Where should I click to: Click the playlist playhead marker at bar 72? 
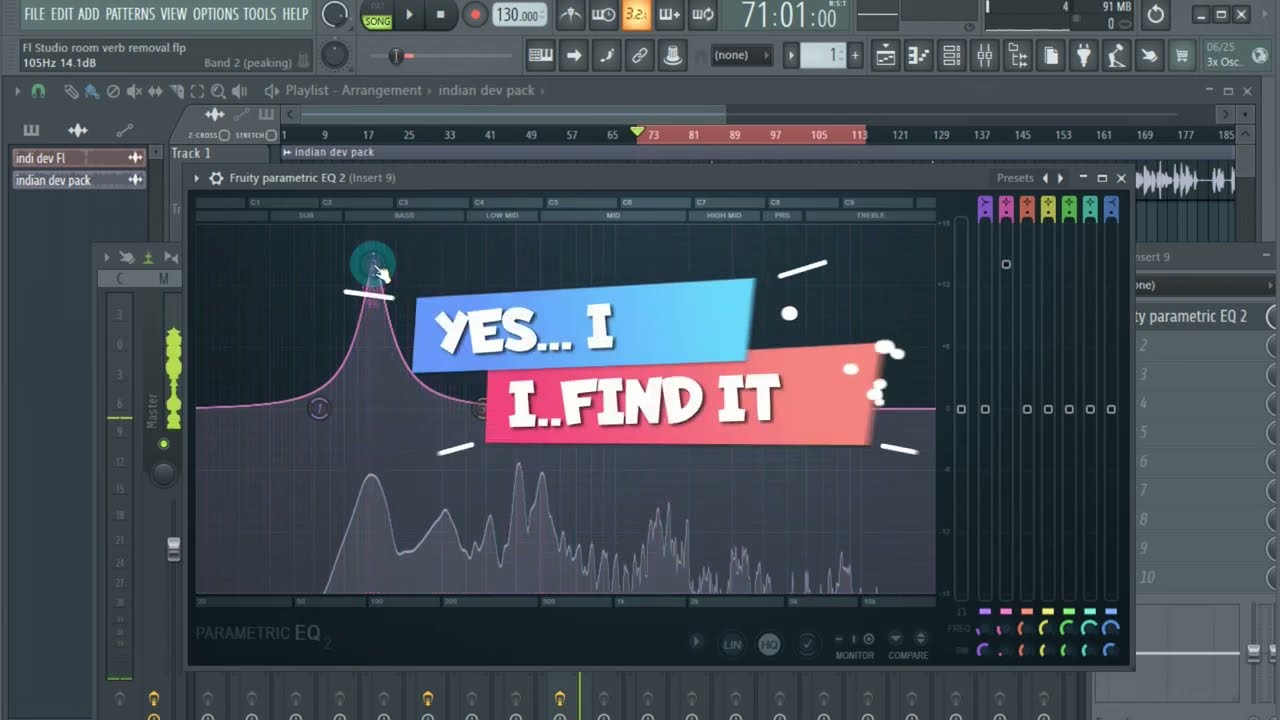637,132
